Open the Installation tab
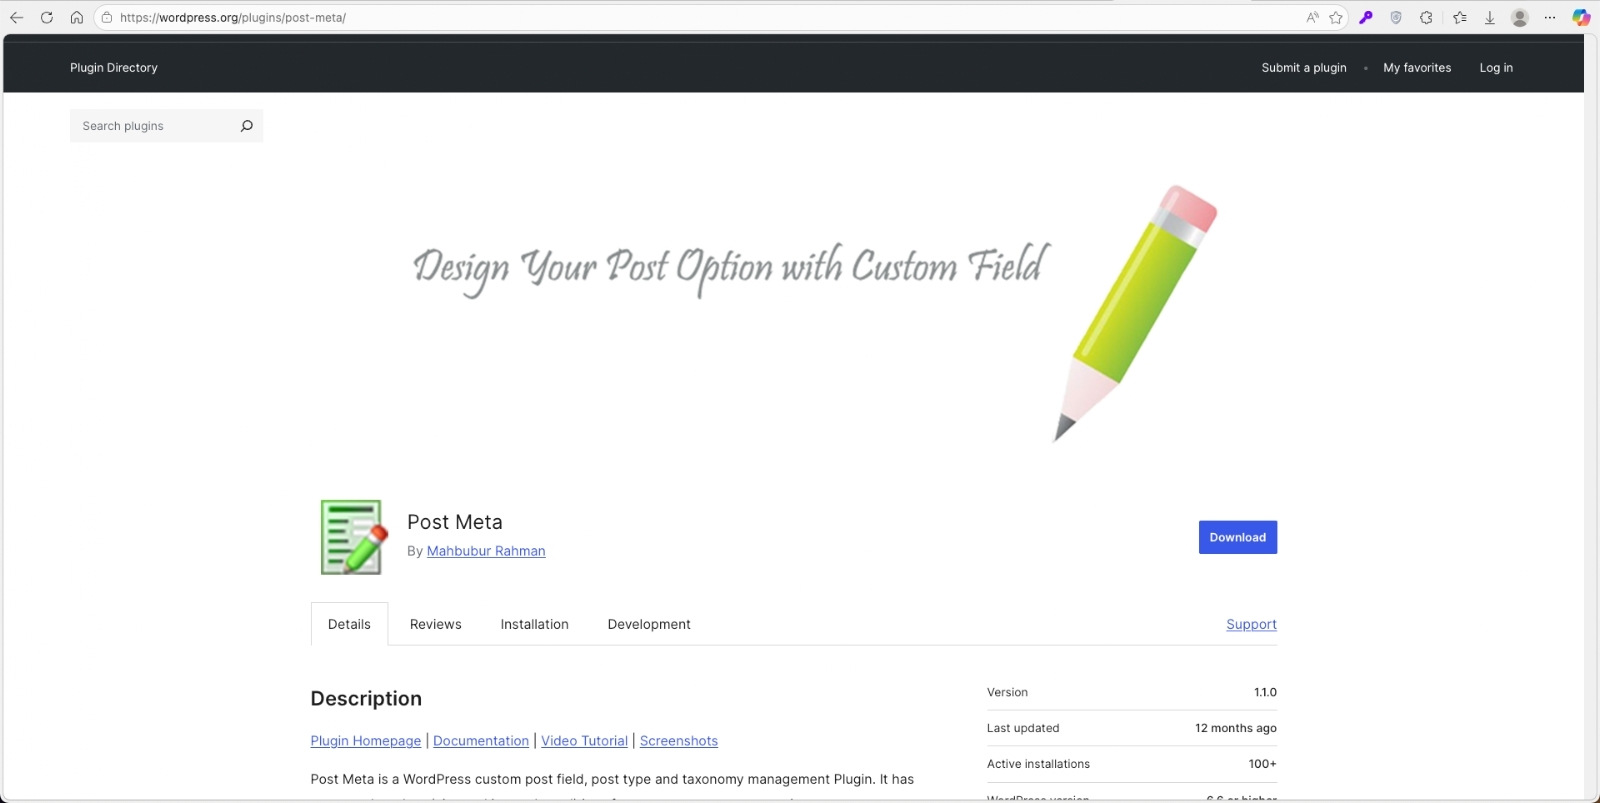Viewport: 1600px width, 803px height. 535,624
